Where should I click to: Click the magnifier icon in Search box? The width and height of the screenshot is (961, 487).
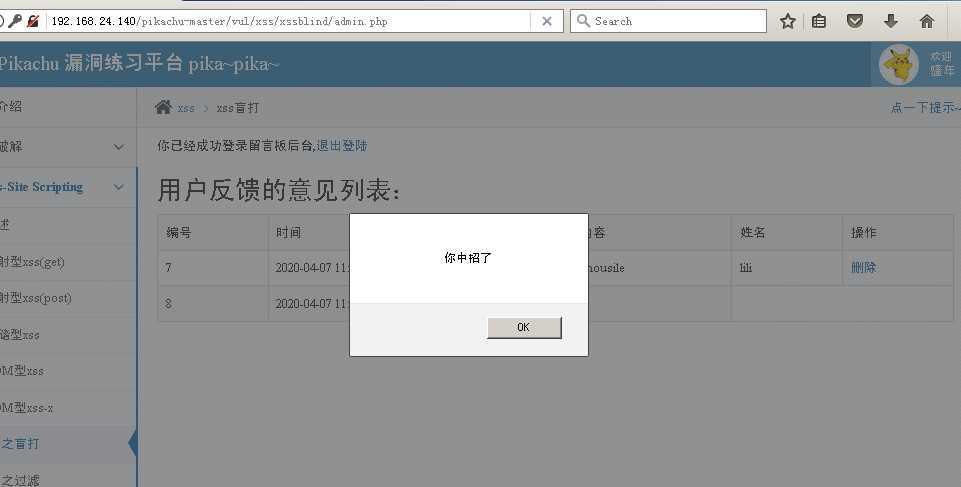pos(583,21)
